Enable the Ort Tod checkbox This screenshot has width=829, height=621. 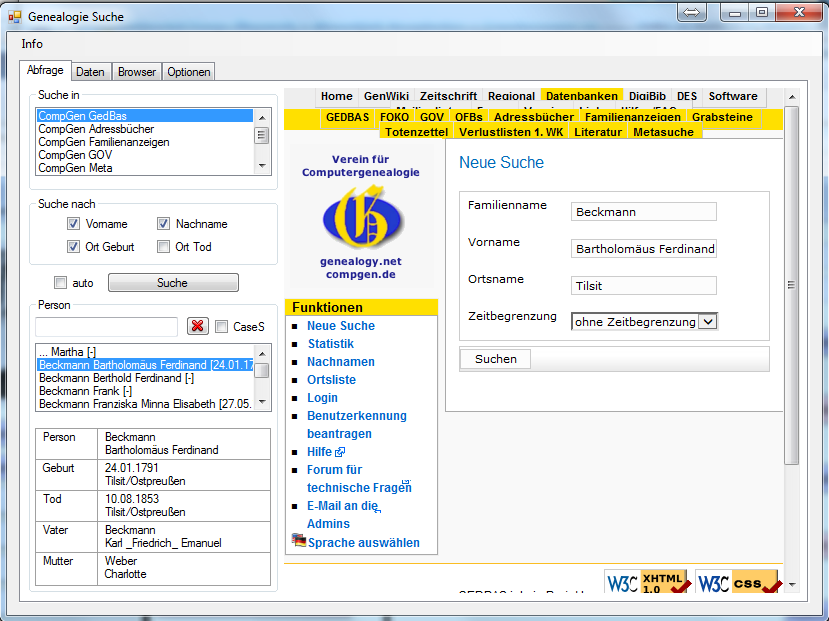[163, 247]
